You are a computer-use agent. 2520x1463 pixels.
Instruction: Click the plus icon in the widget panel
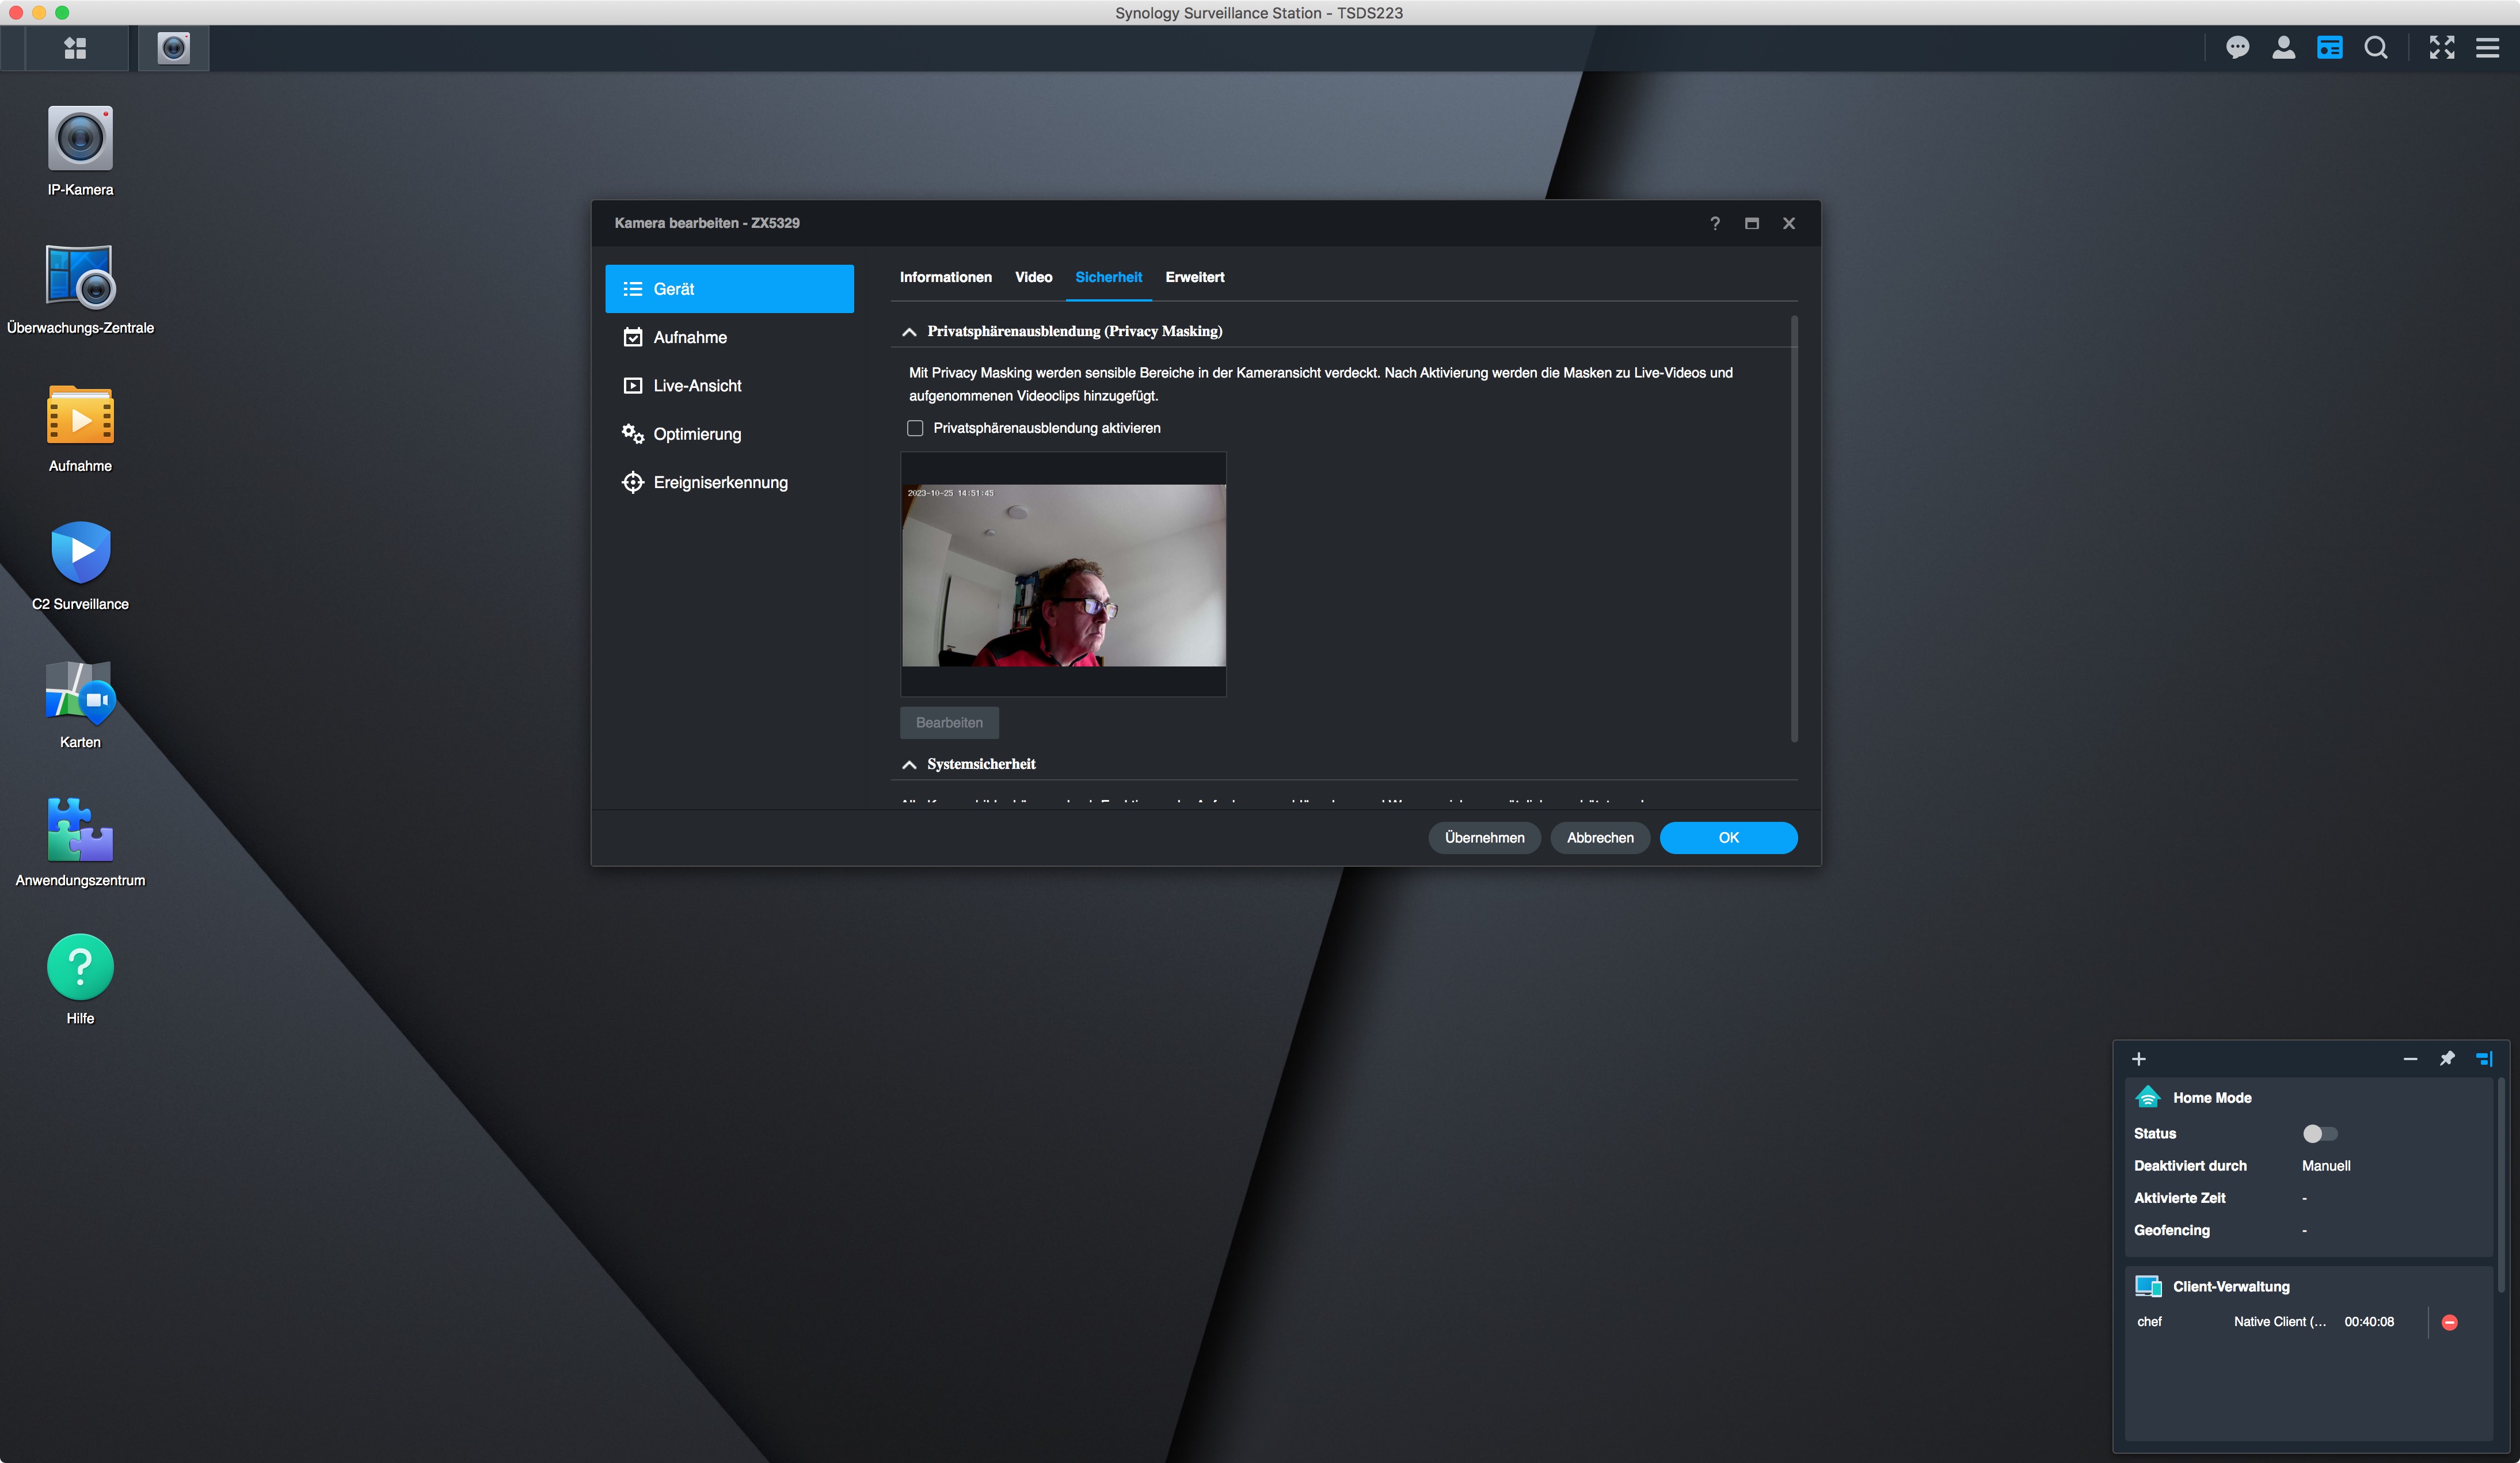(x=2138, y=1059)
